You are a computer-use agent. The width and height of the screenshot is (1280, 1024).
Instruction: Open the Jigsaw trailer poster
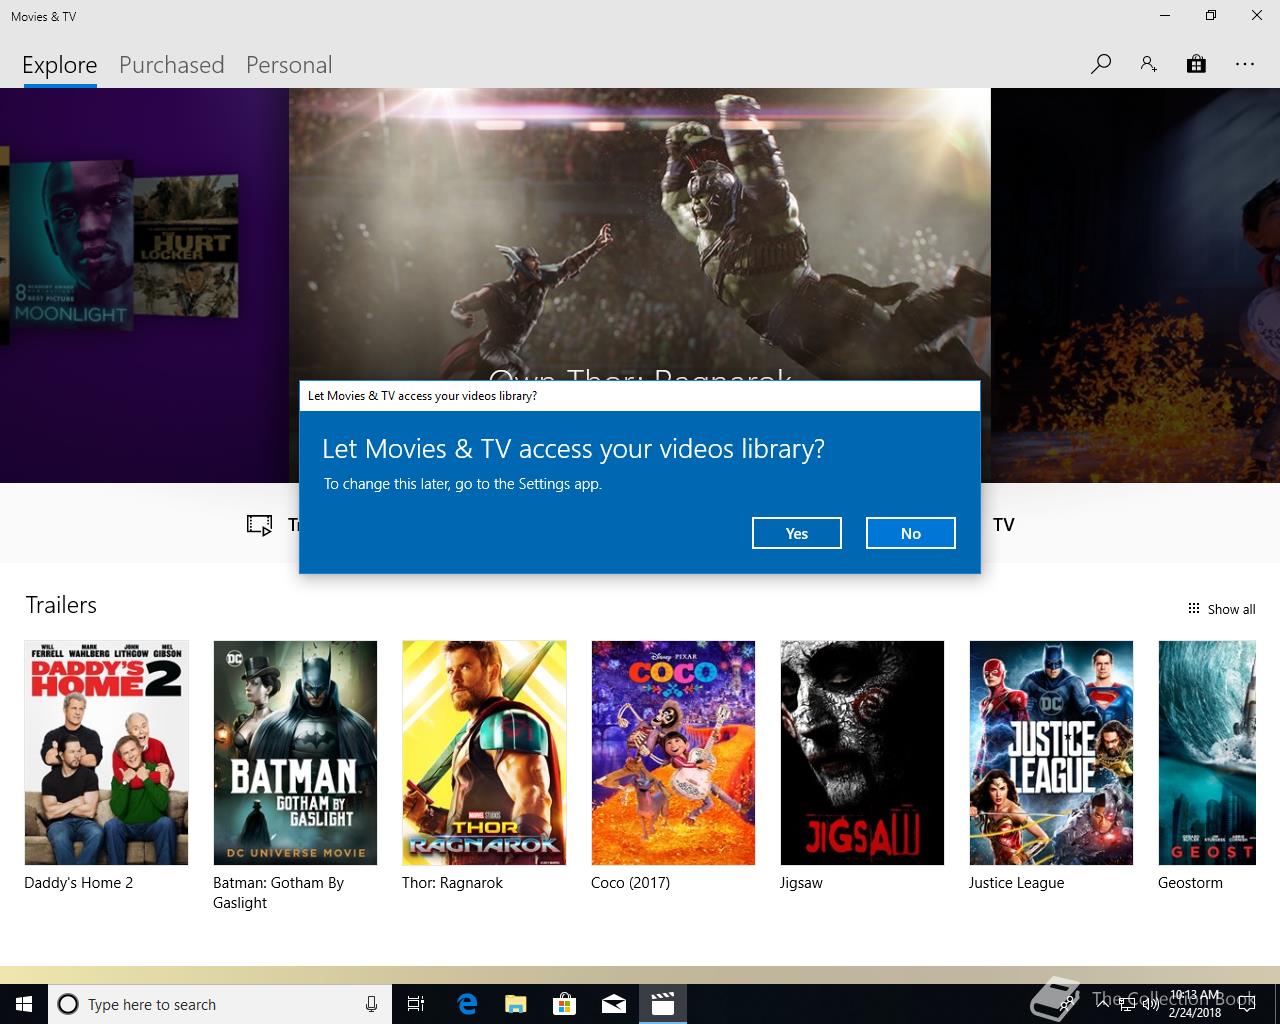pyautogui.click(x=862, y=753)
